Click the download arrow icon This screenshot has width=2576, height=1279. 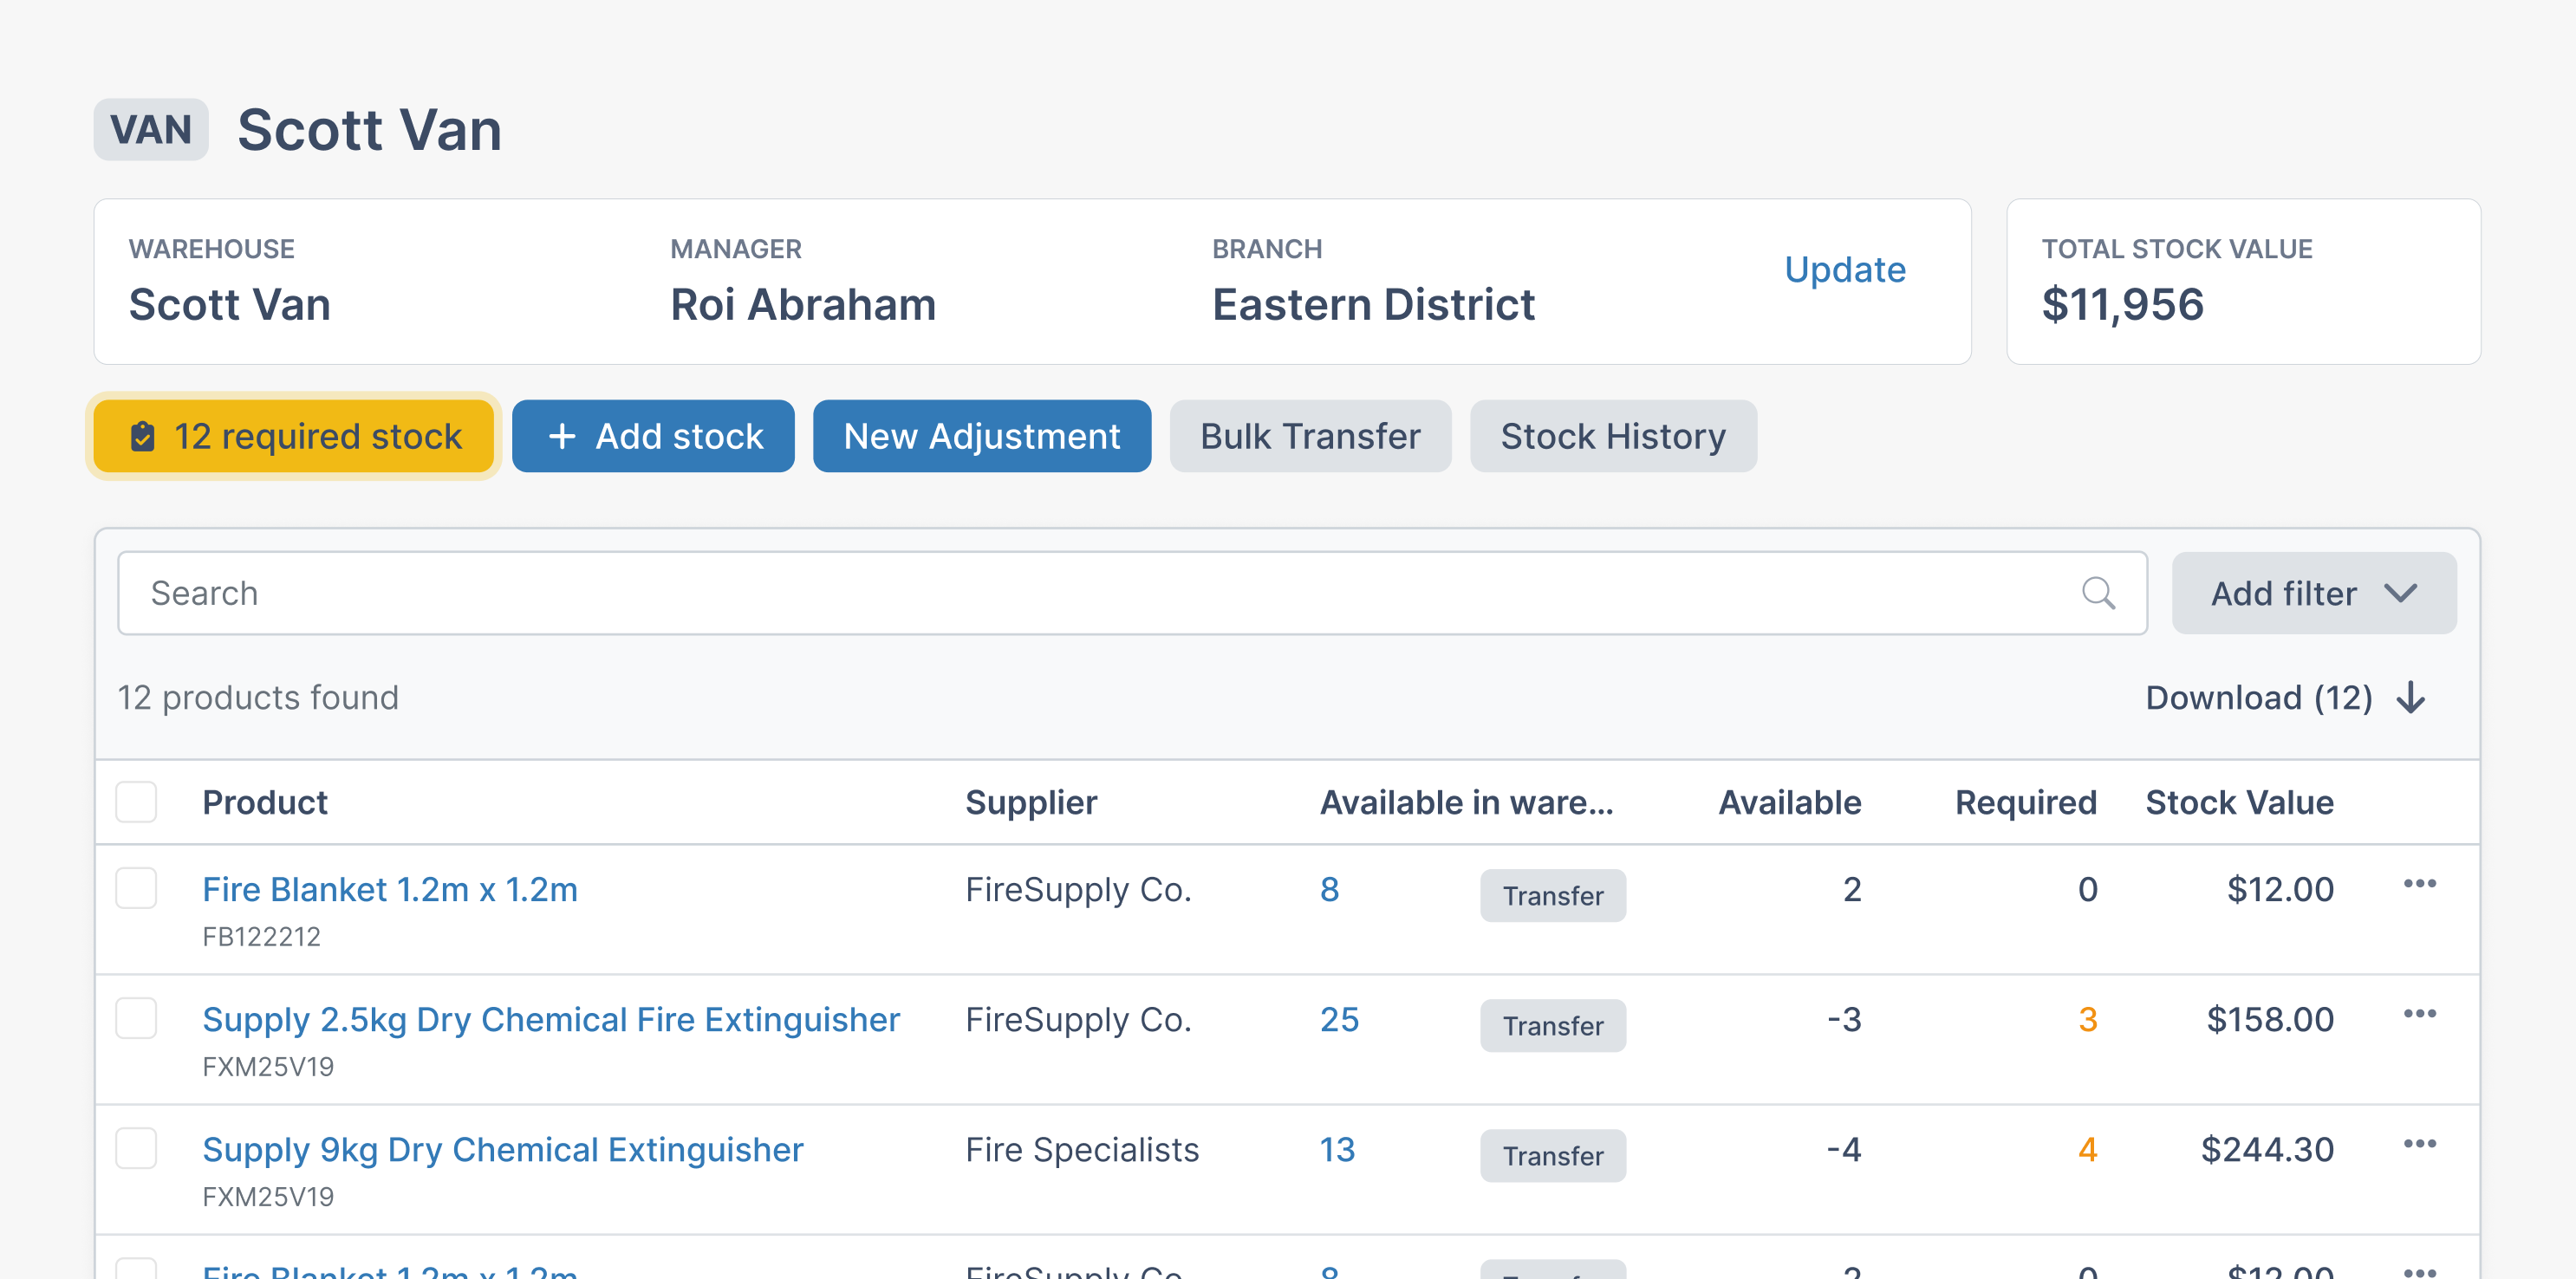pyautogui.click(x=2411, y=697)
